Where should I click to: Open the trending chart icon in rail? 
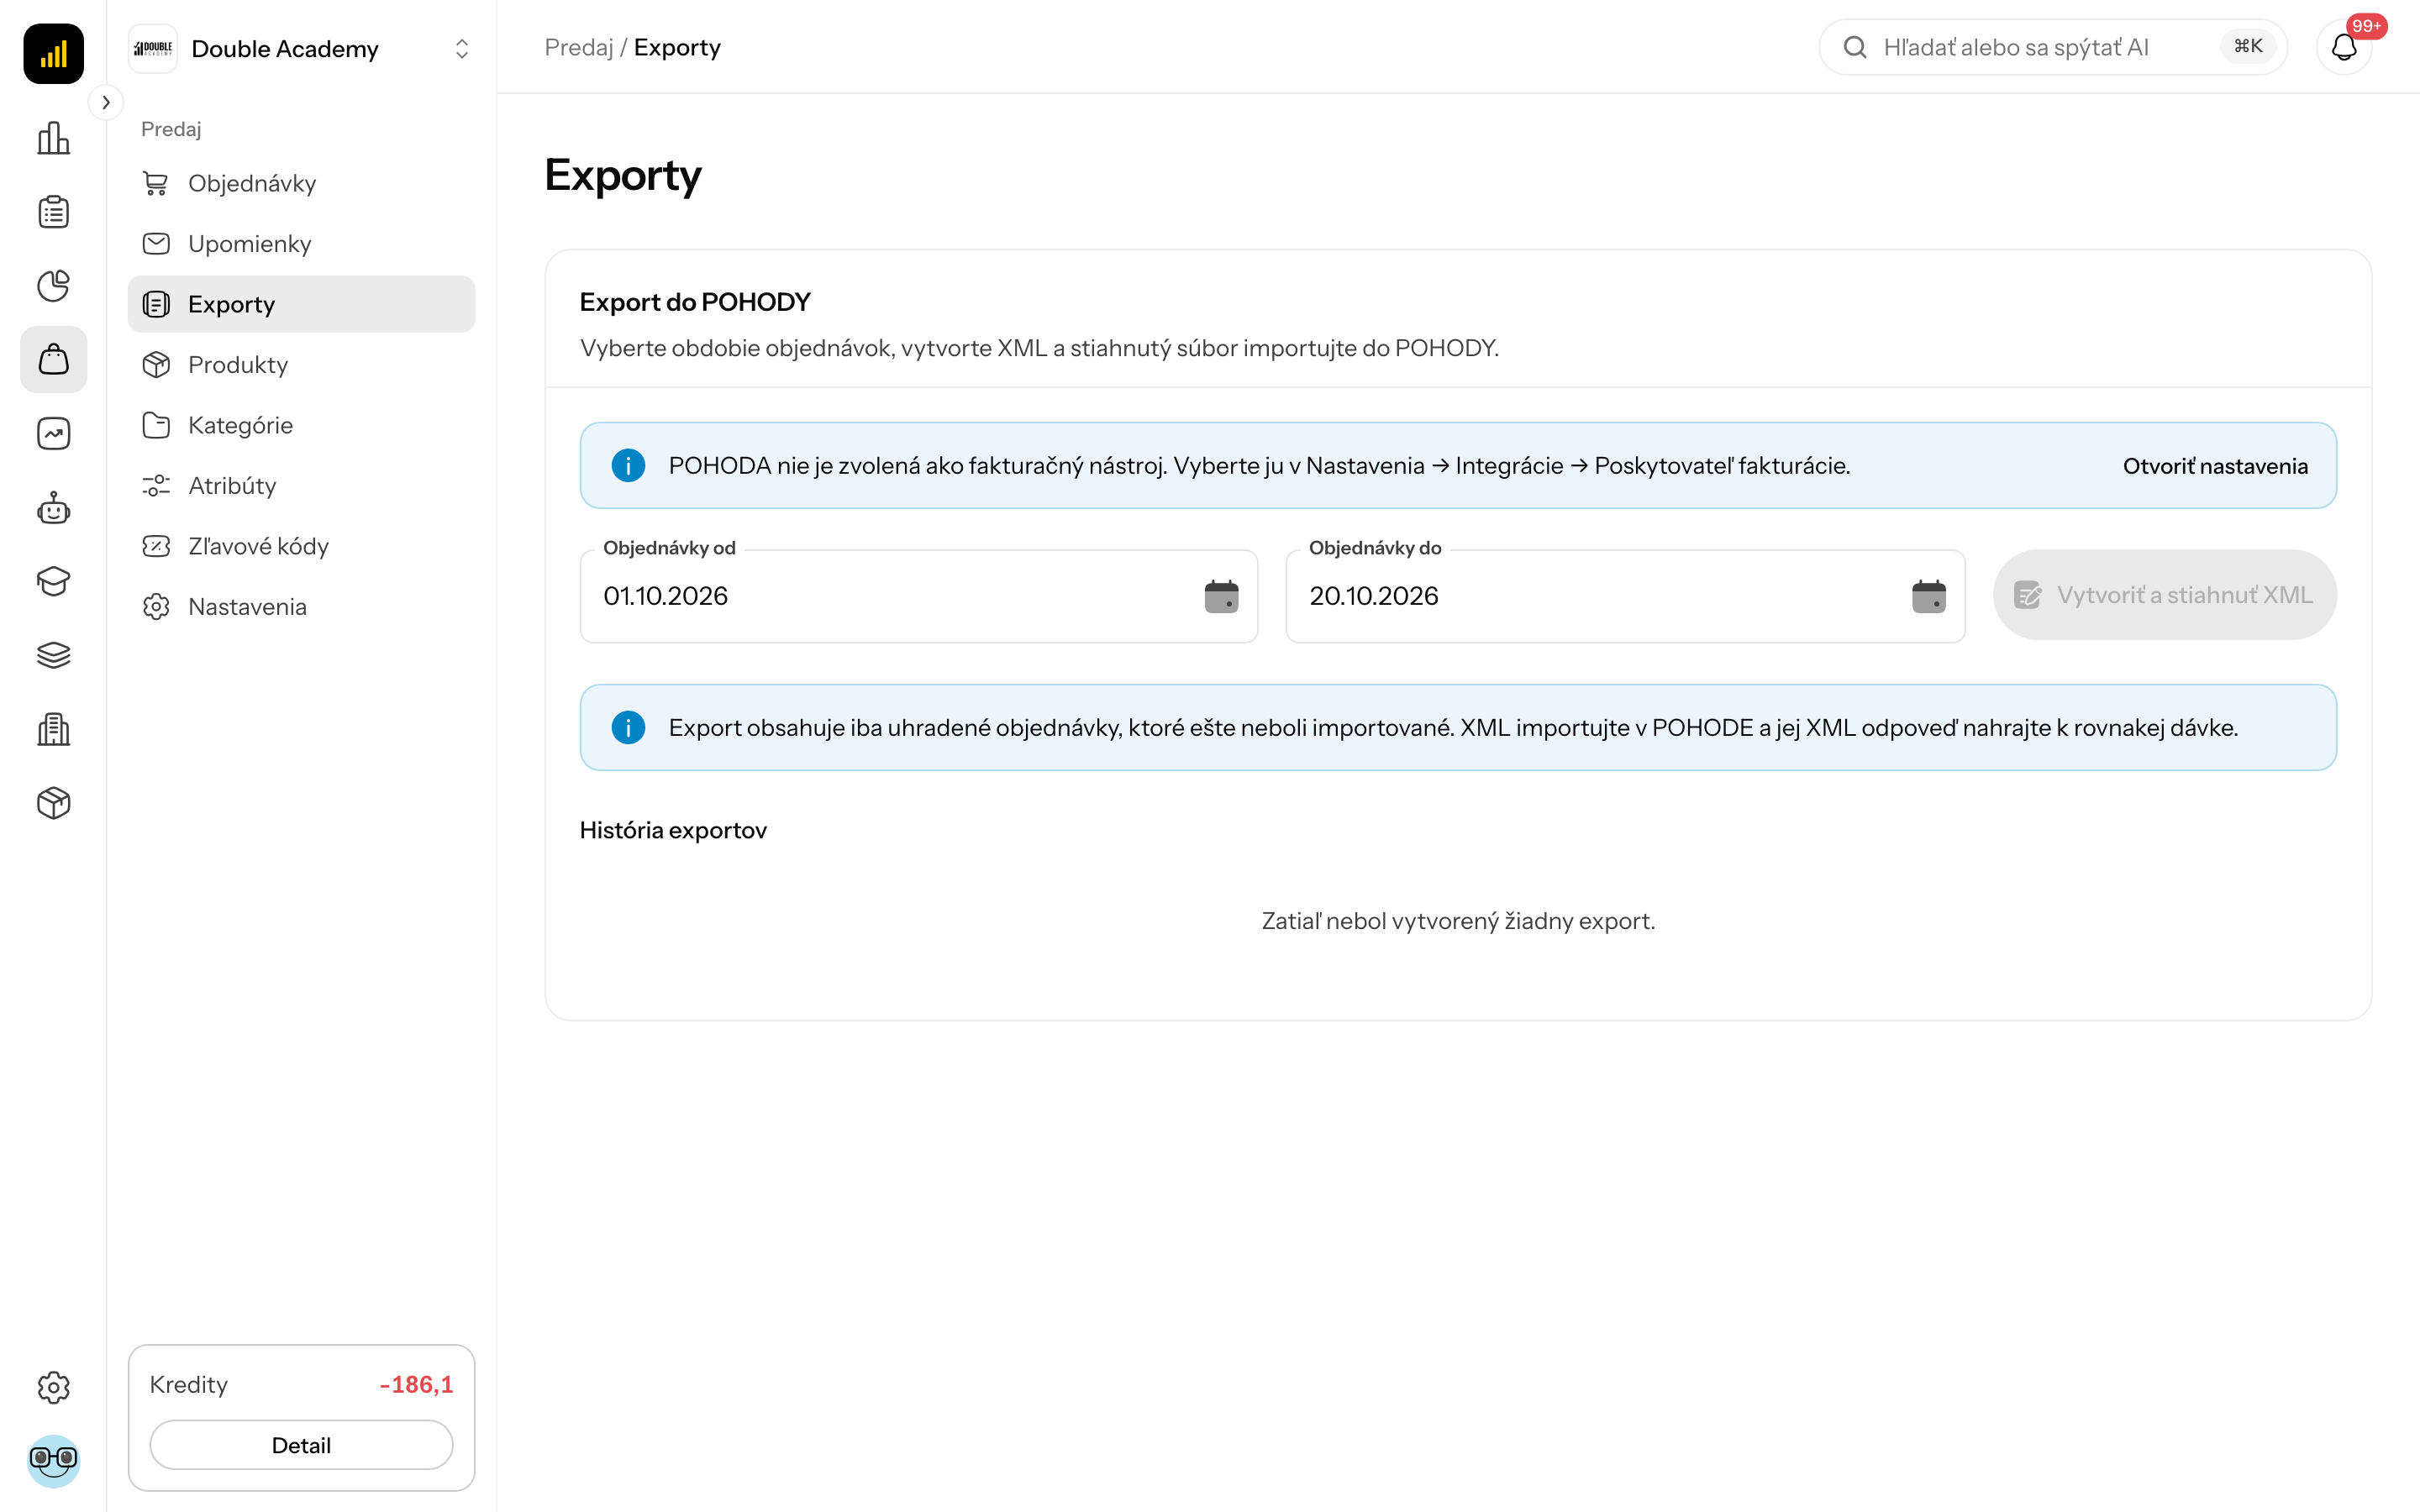coord(53,433)
